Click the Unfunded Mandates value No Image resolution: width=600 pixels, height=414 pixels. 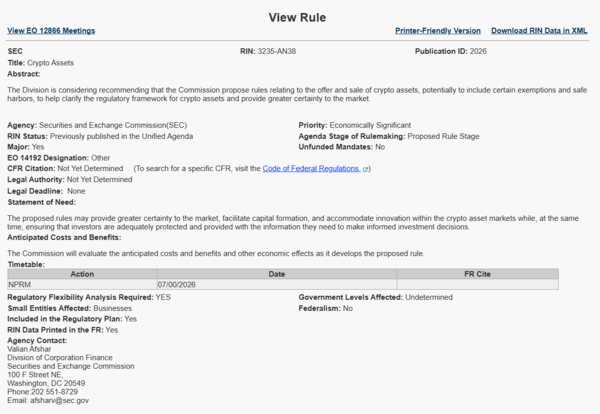pos(380,147)
